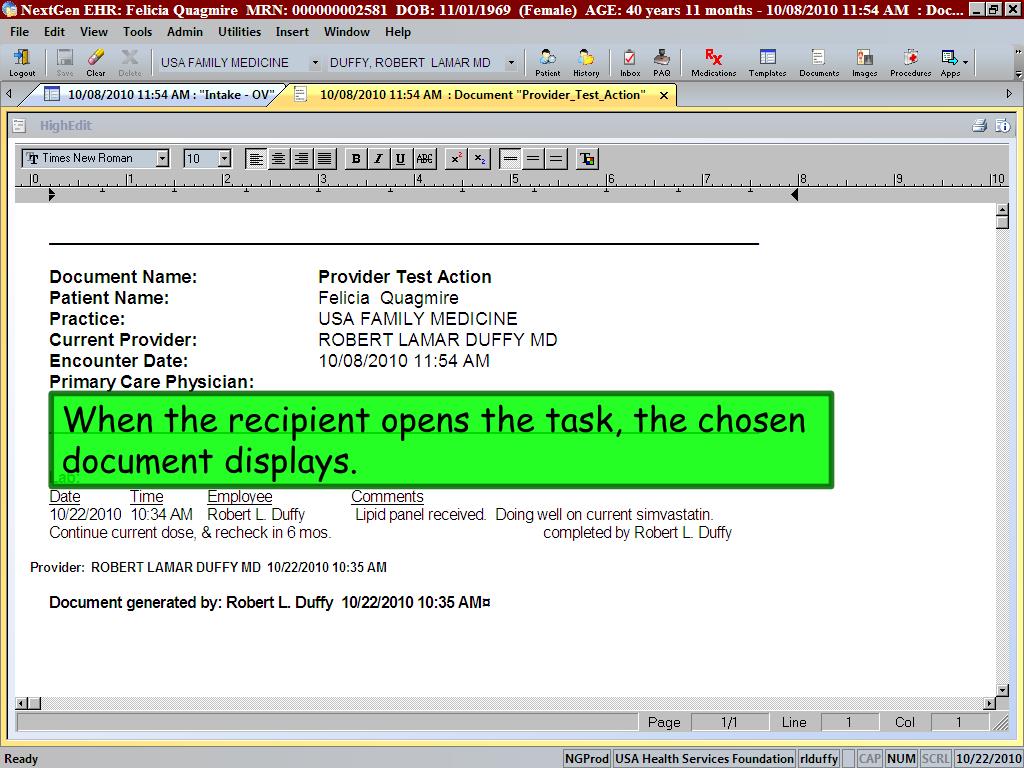Open the Window menu
This screenshot has width=1024, height=768.
point(347,32)
